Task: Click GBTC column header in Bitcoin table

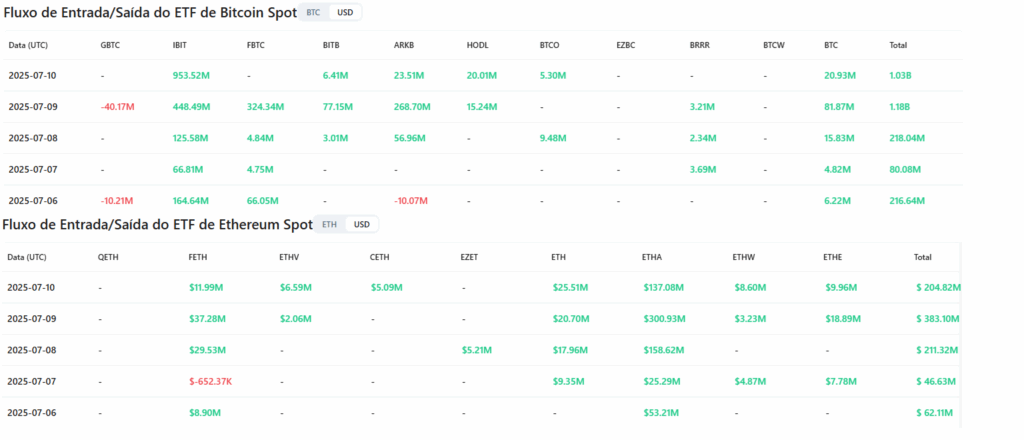Action: [110, 46]
